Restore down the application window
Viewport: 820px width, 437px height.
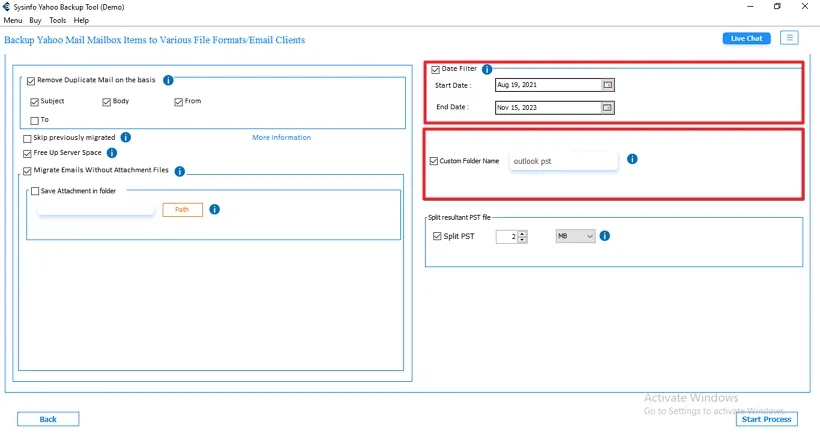pyautogui.click(x=777, y=6)
